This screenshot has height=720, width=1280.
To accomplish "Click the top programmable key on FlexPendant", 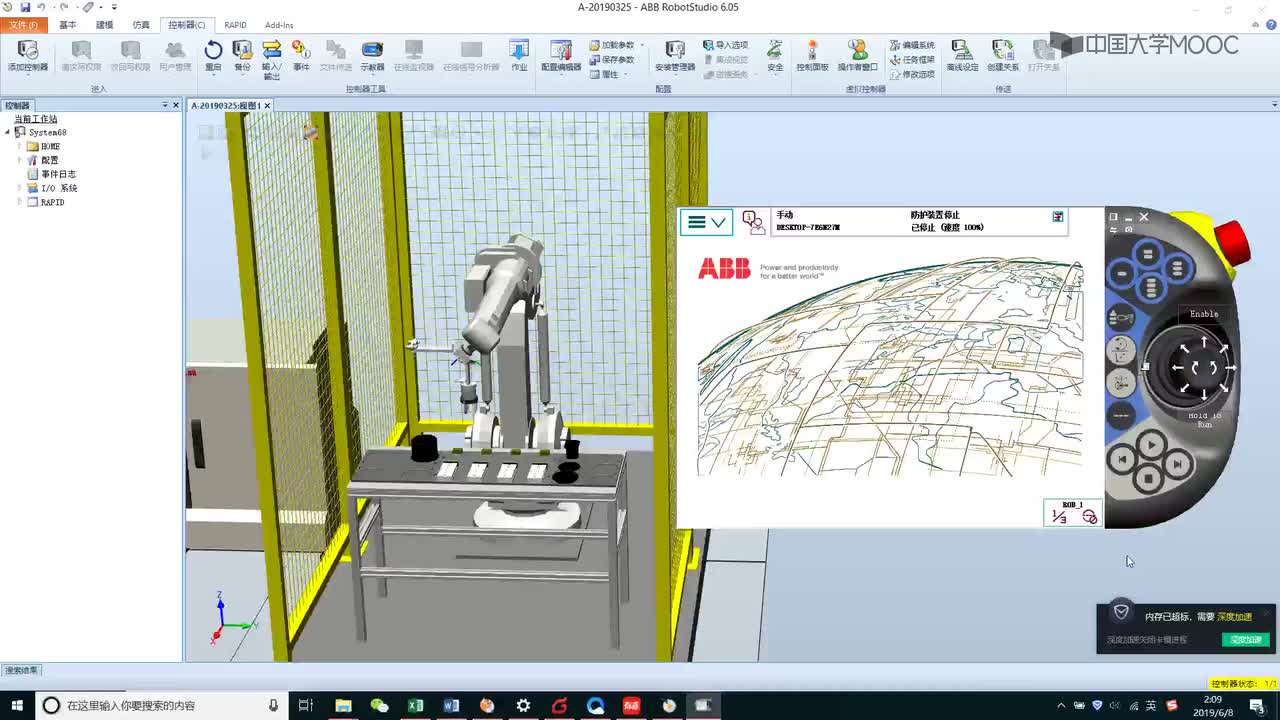I will pyautogui.click(x=1148, y=254).
